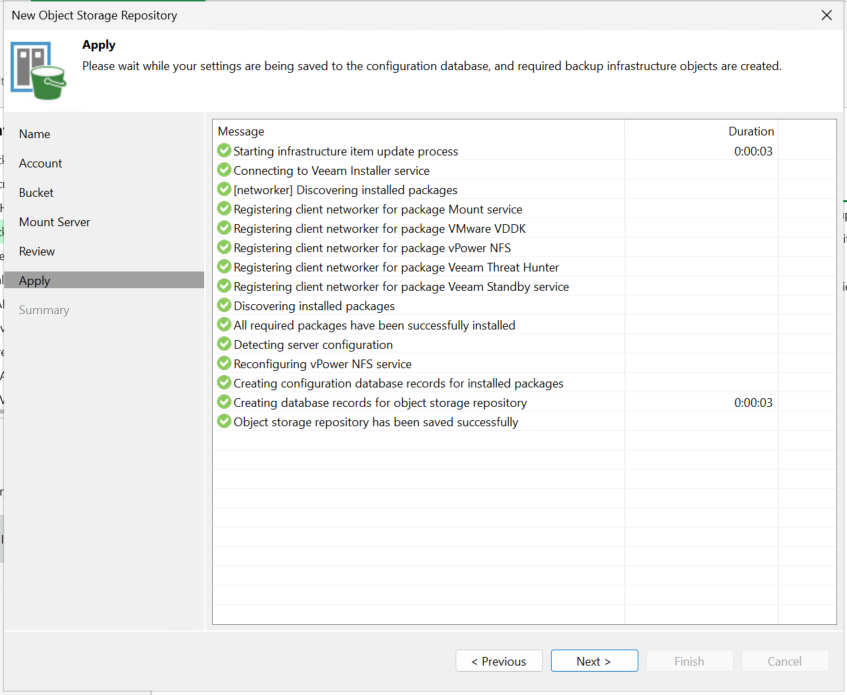Select the text 'Registering client networker for package VMware VDDK'
Viewport: 847px width, 695px height.
click(x=380, y=228)
